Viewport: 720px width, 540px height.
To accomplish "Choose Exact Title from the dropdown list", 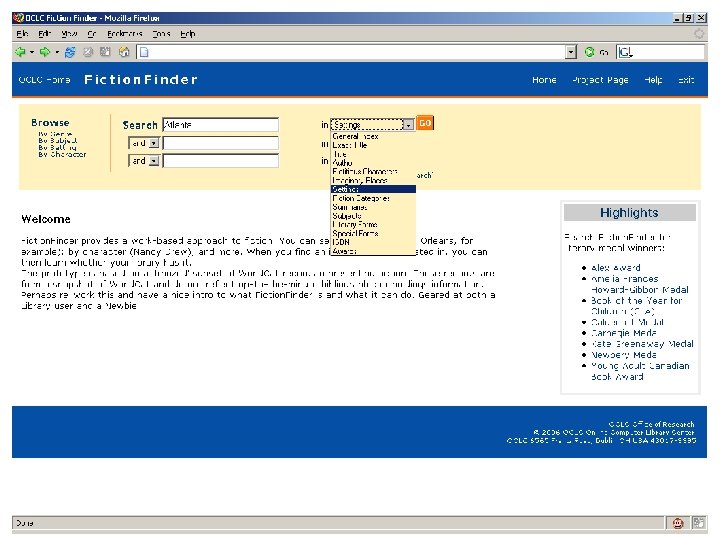I will click(373, 145).
